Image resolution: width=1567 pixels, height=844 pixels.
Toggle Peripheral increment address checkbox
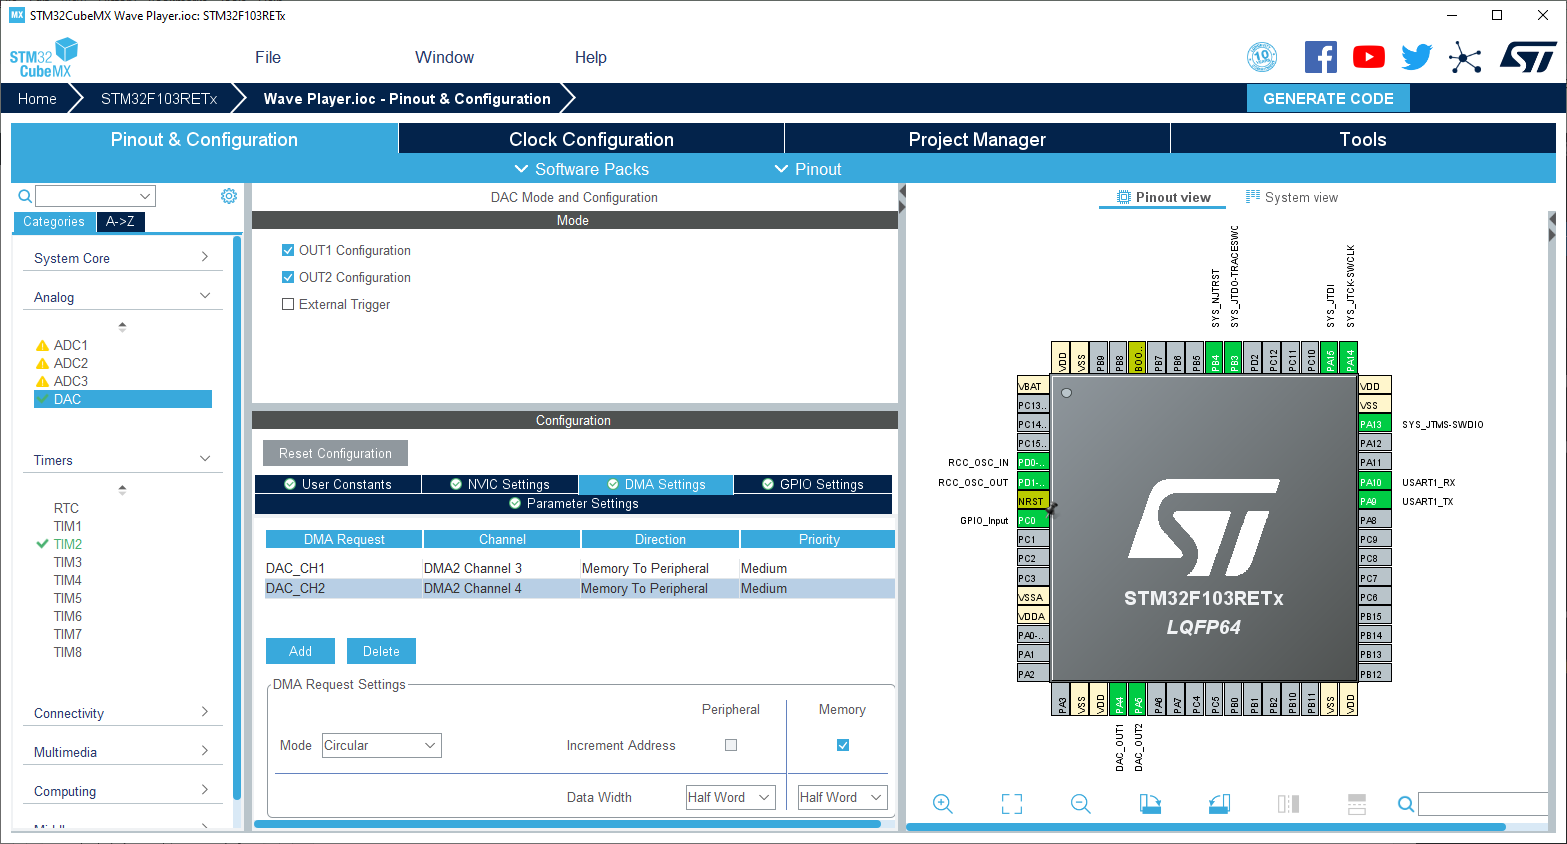coord(731,745)
